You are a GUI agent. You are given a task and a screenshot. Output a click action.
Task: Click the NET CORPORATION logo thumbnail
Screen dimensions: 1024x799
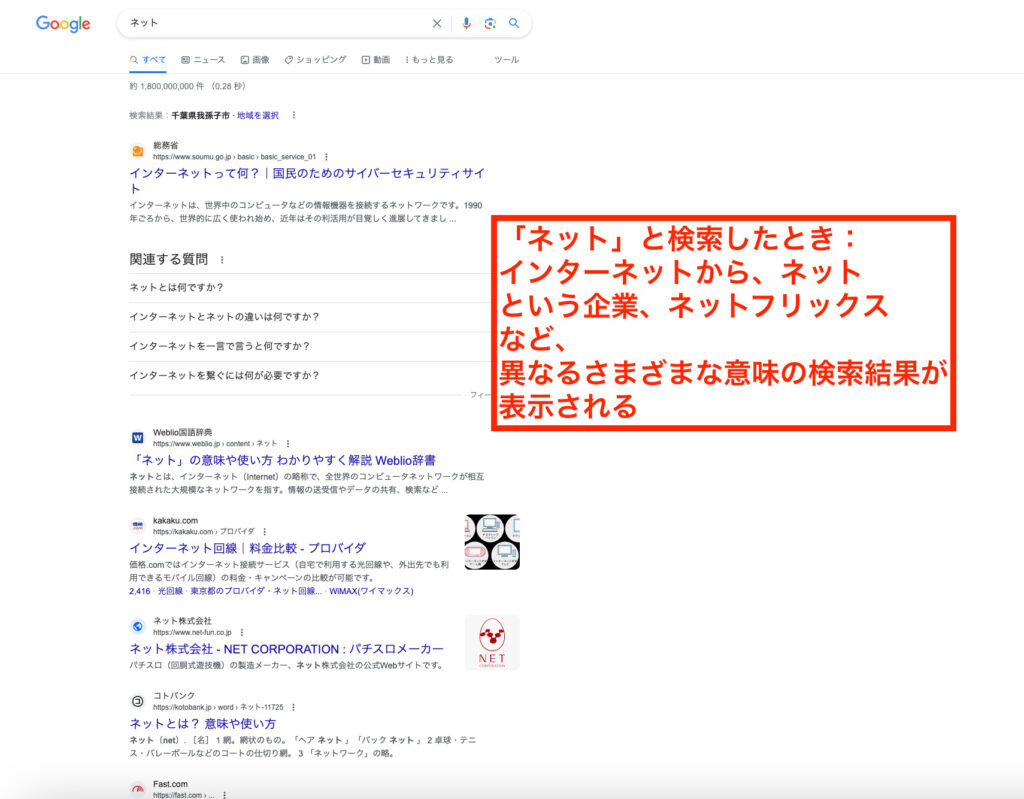tap(491, 642)
